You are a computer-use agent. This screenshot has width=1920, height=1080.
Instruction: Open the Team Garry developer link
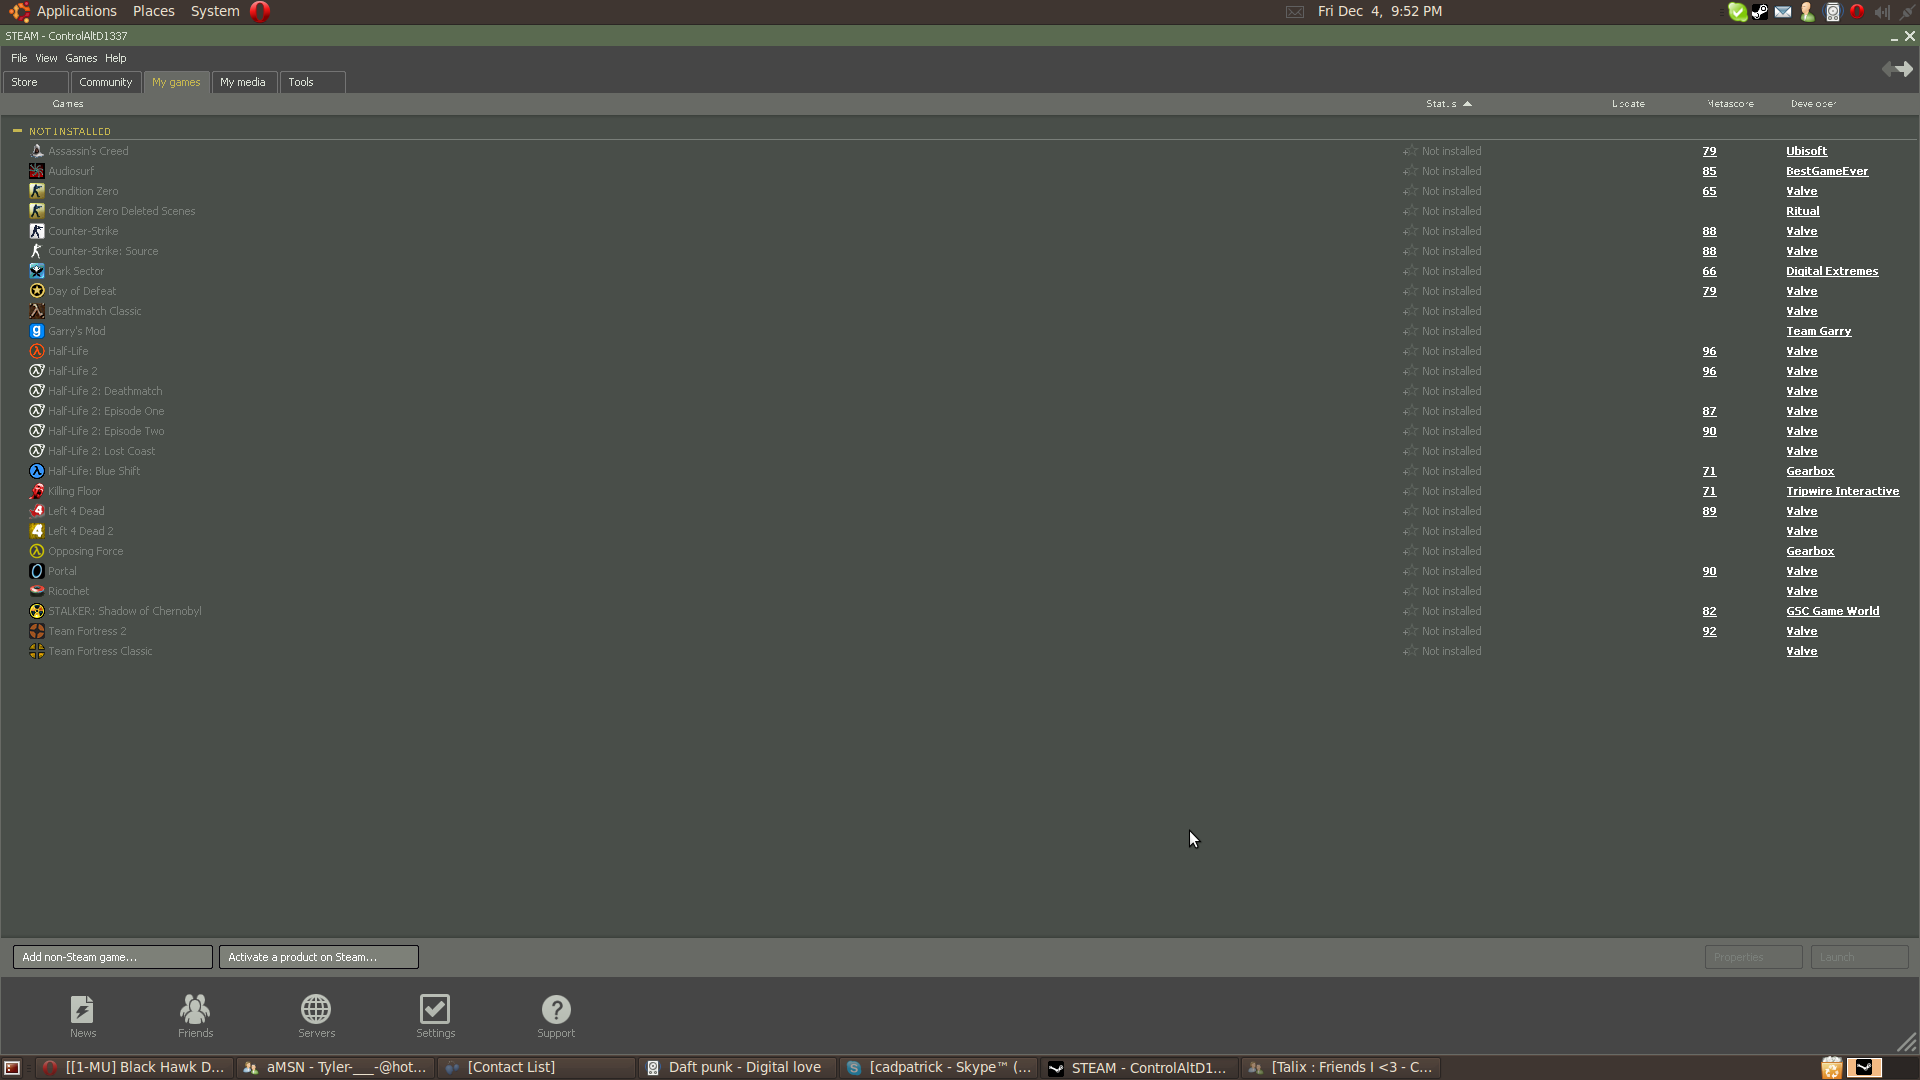1818,331
